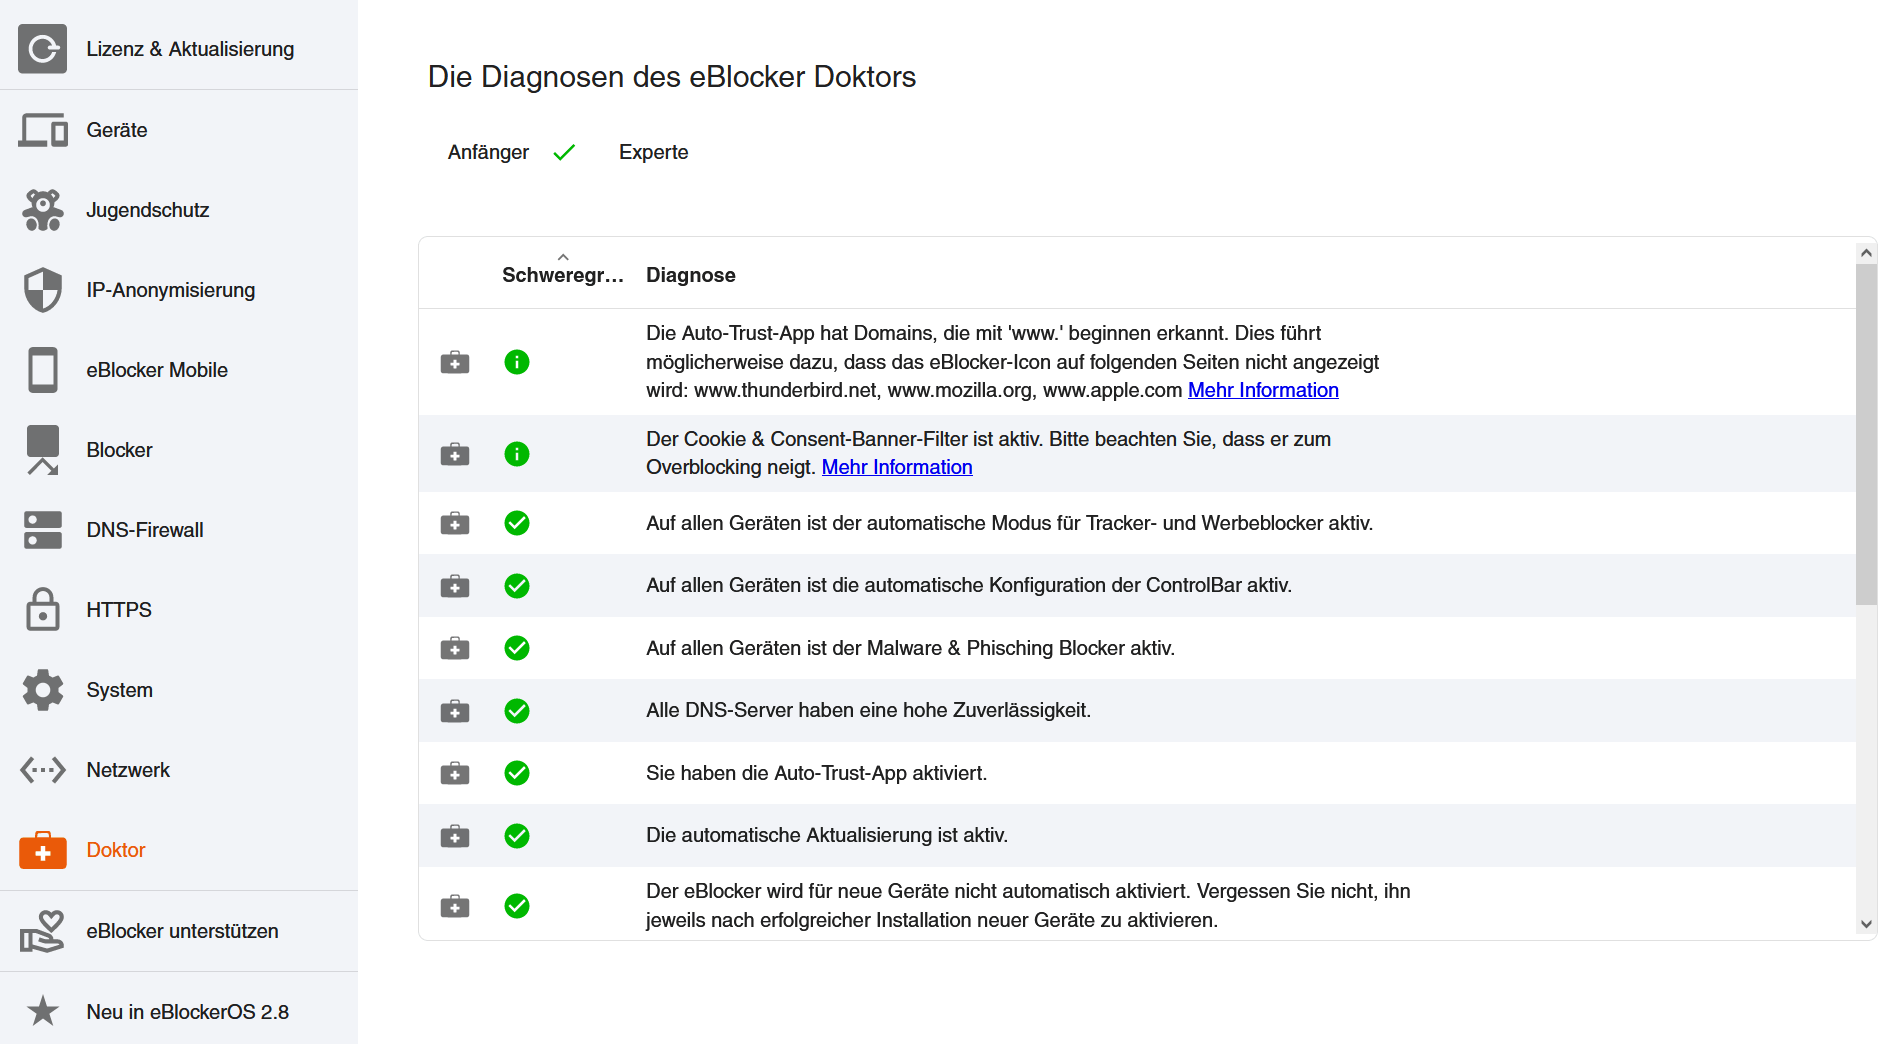The image size is (1888, 1044).
Task: Click the eBlocker Mobile phone icon
Action: pos(42,370)
